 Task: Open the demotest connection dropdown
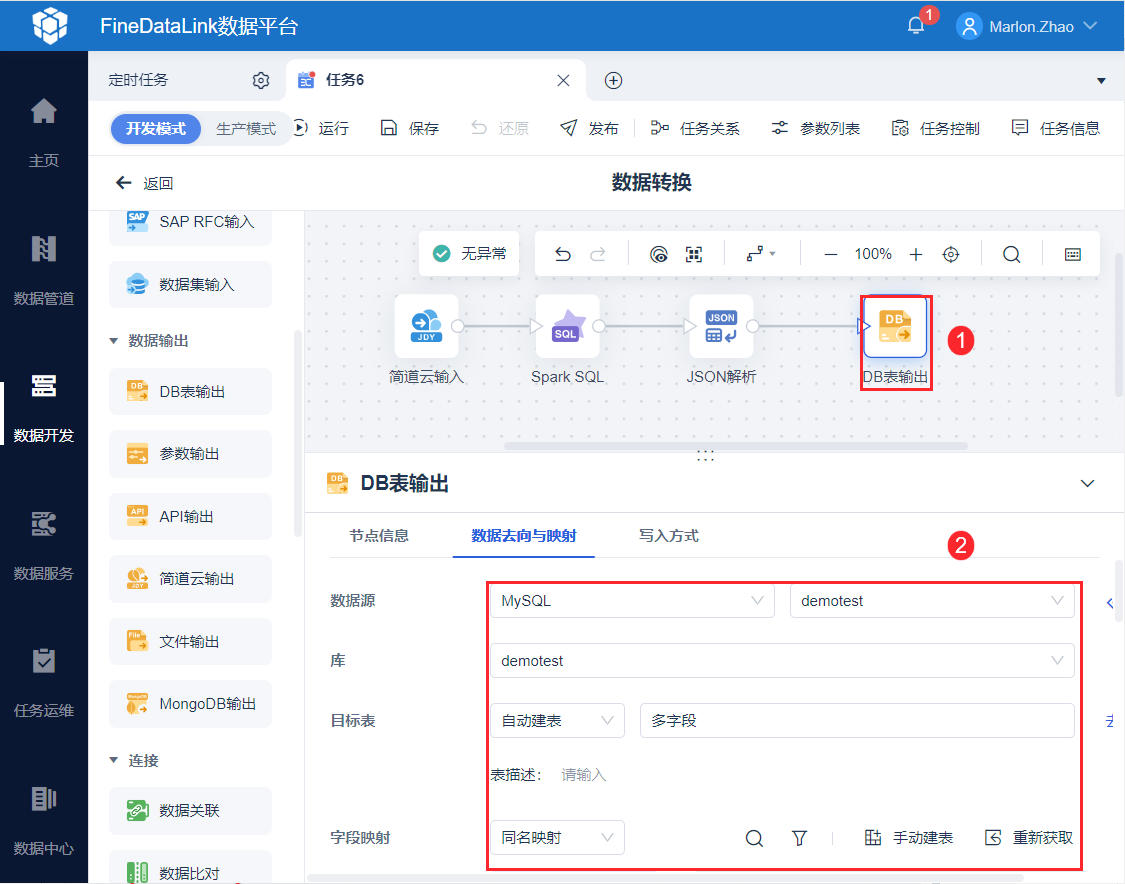point(932,601)
